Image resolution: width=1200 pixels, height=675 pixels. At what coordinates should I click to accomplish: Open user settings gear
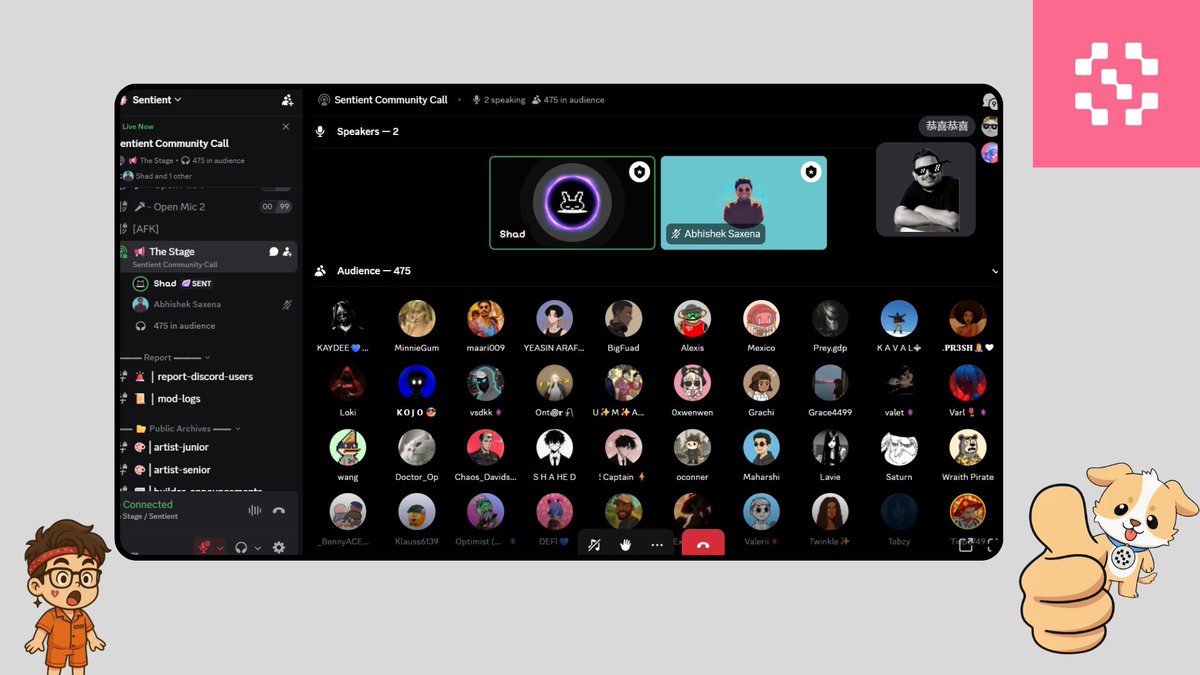coord(279,547)
